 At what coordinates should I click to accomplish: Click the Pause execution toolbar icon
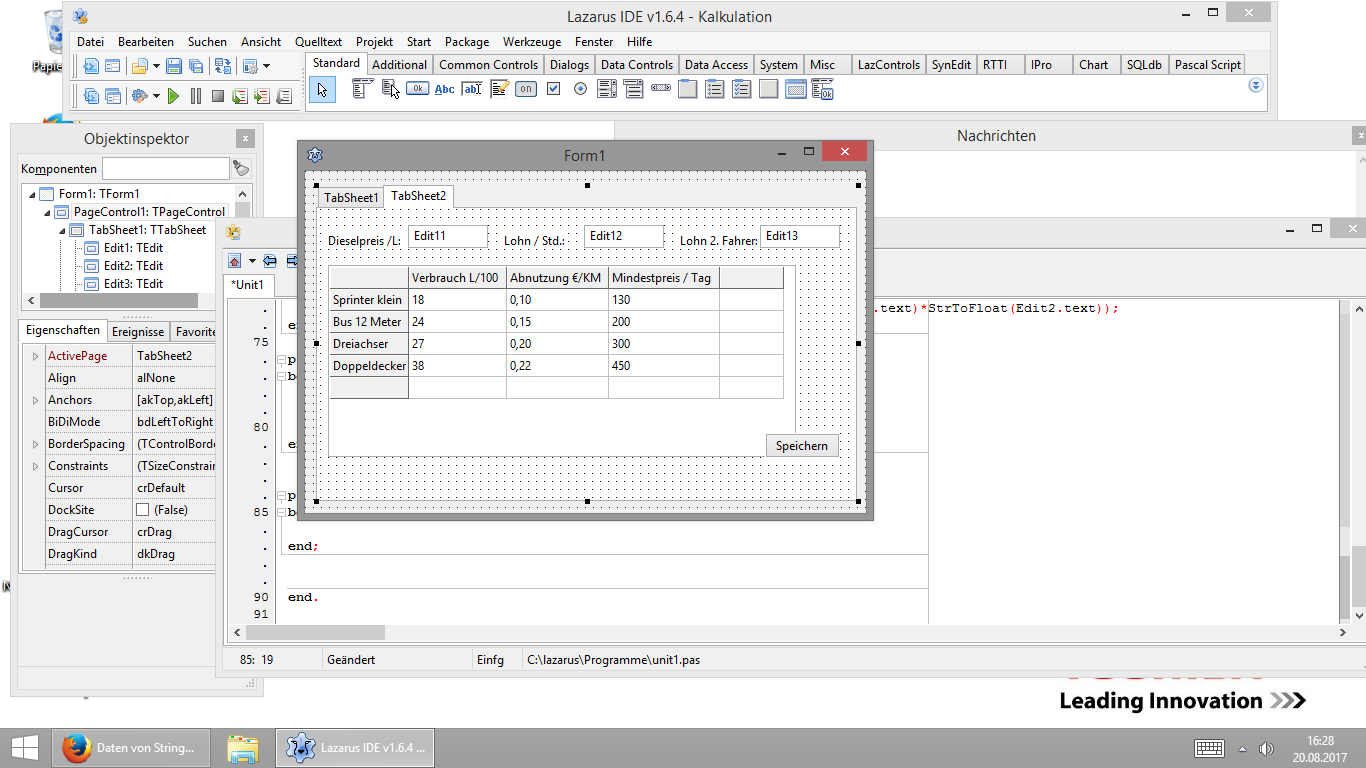pos(196,96)
